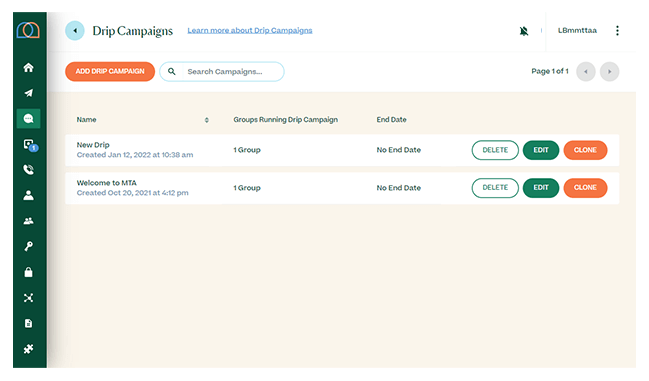Delete the New Drip campaign
The height and width of the screenshot is (381, 649).
click(x=495, y=150)
